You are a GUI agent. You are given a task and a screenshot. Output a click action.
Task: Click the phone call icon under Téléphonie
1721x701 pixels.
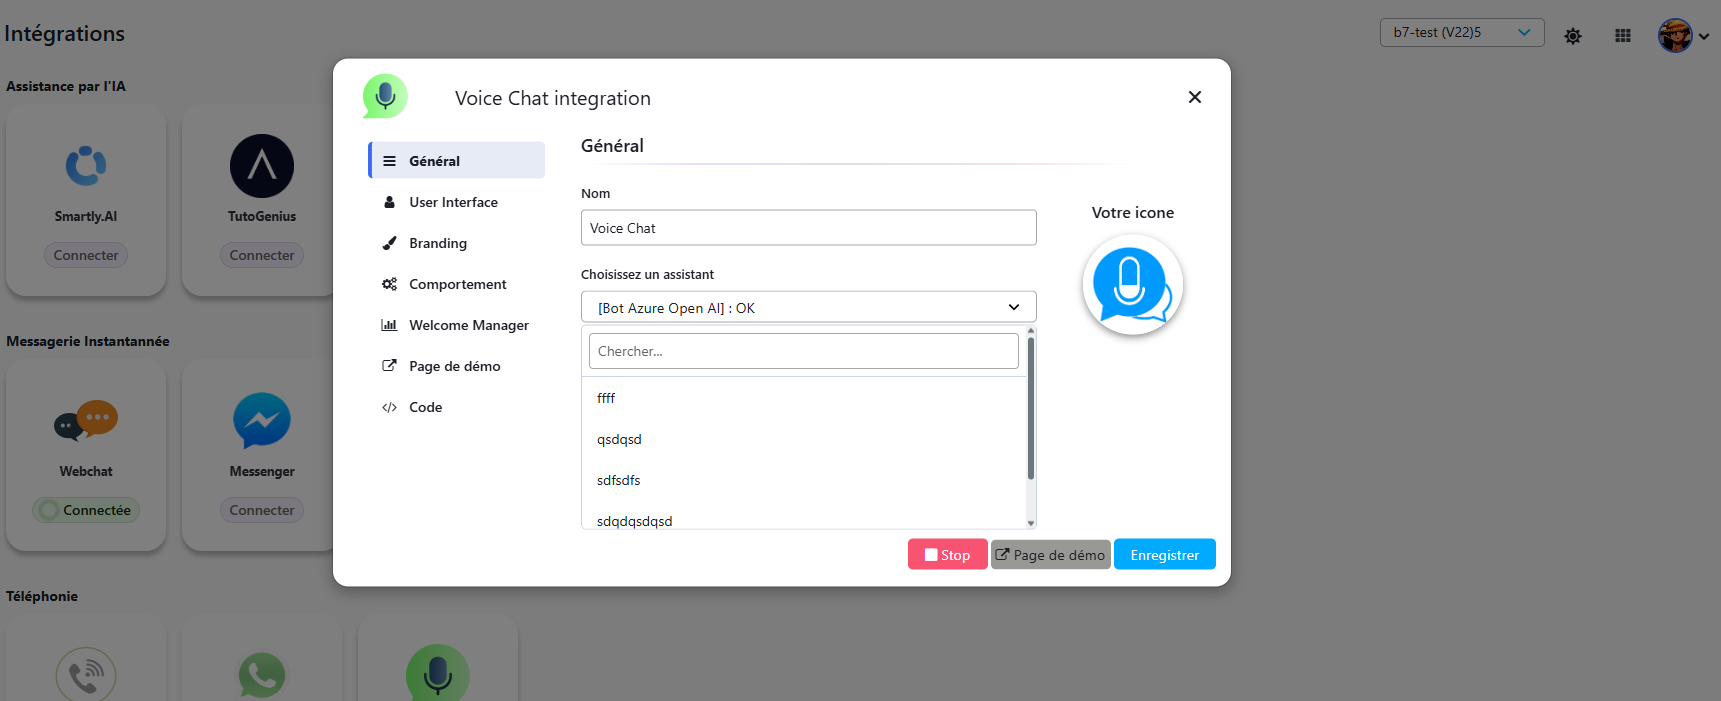[86, 675]
